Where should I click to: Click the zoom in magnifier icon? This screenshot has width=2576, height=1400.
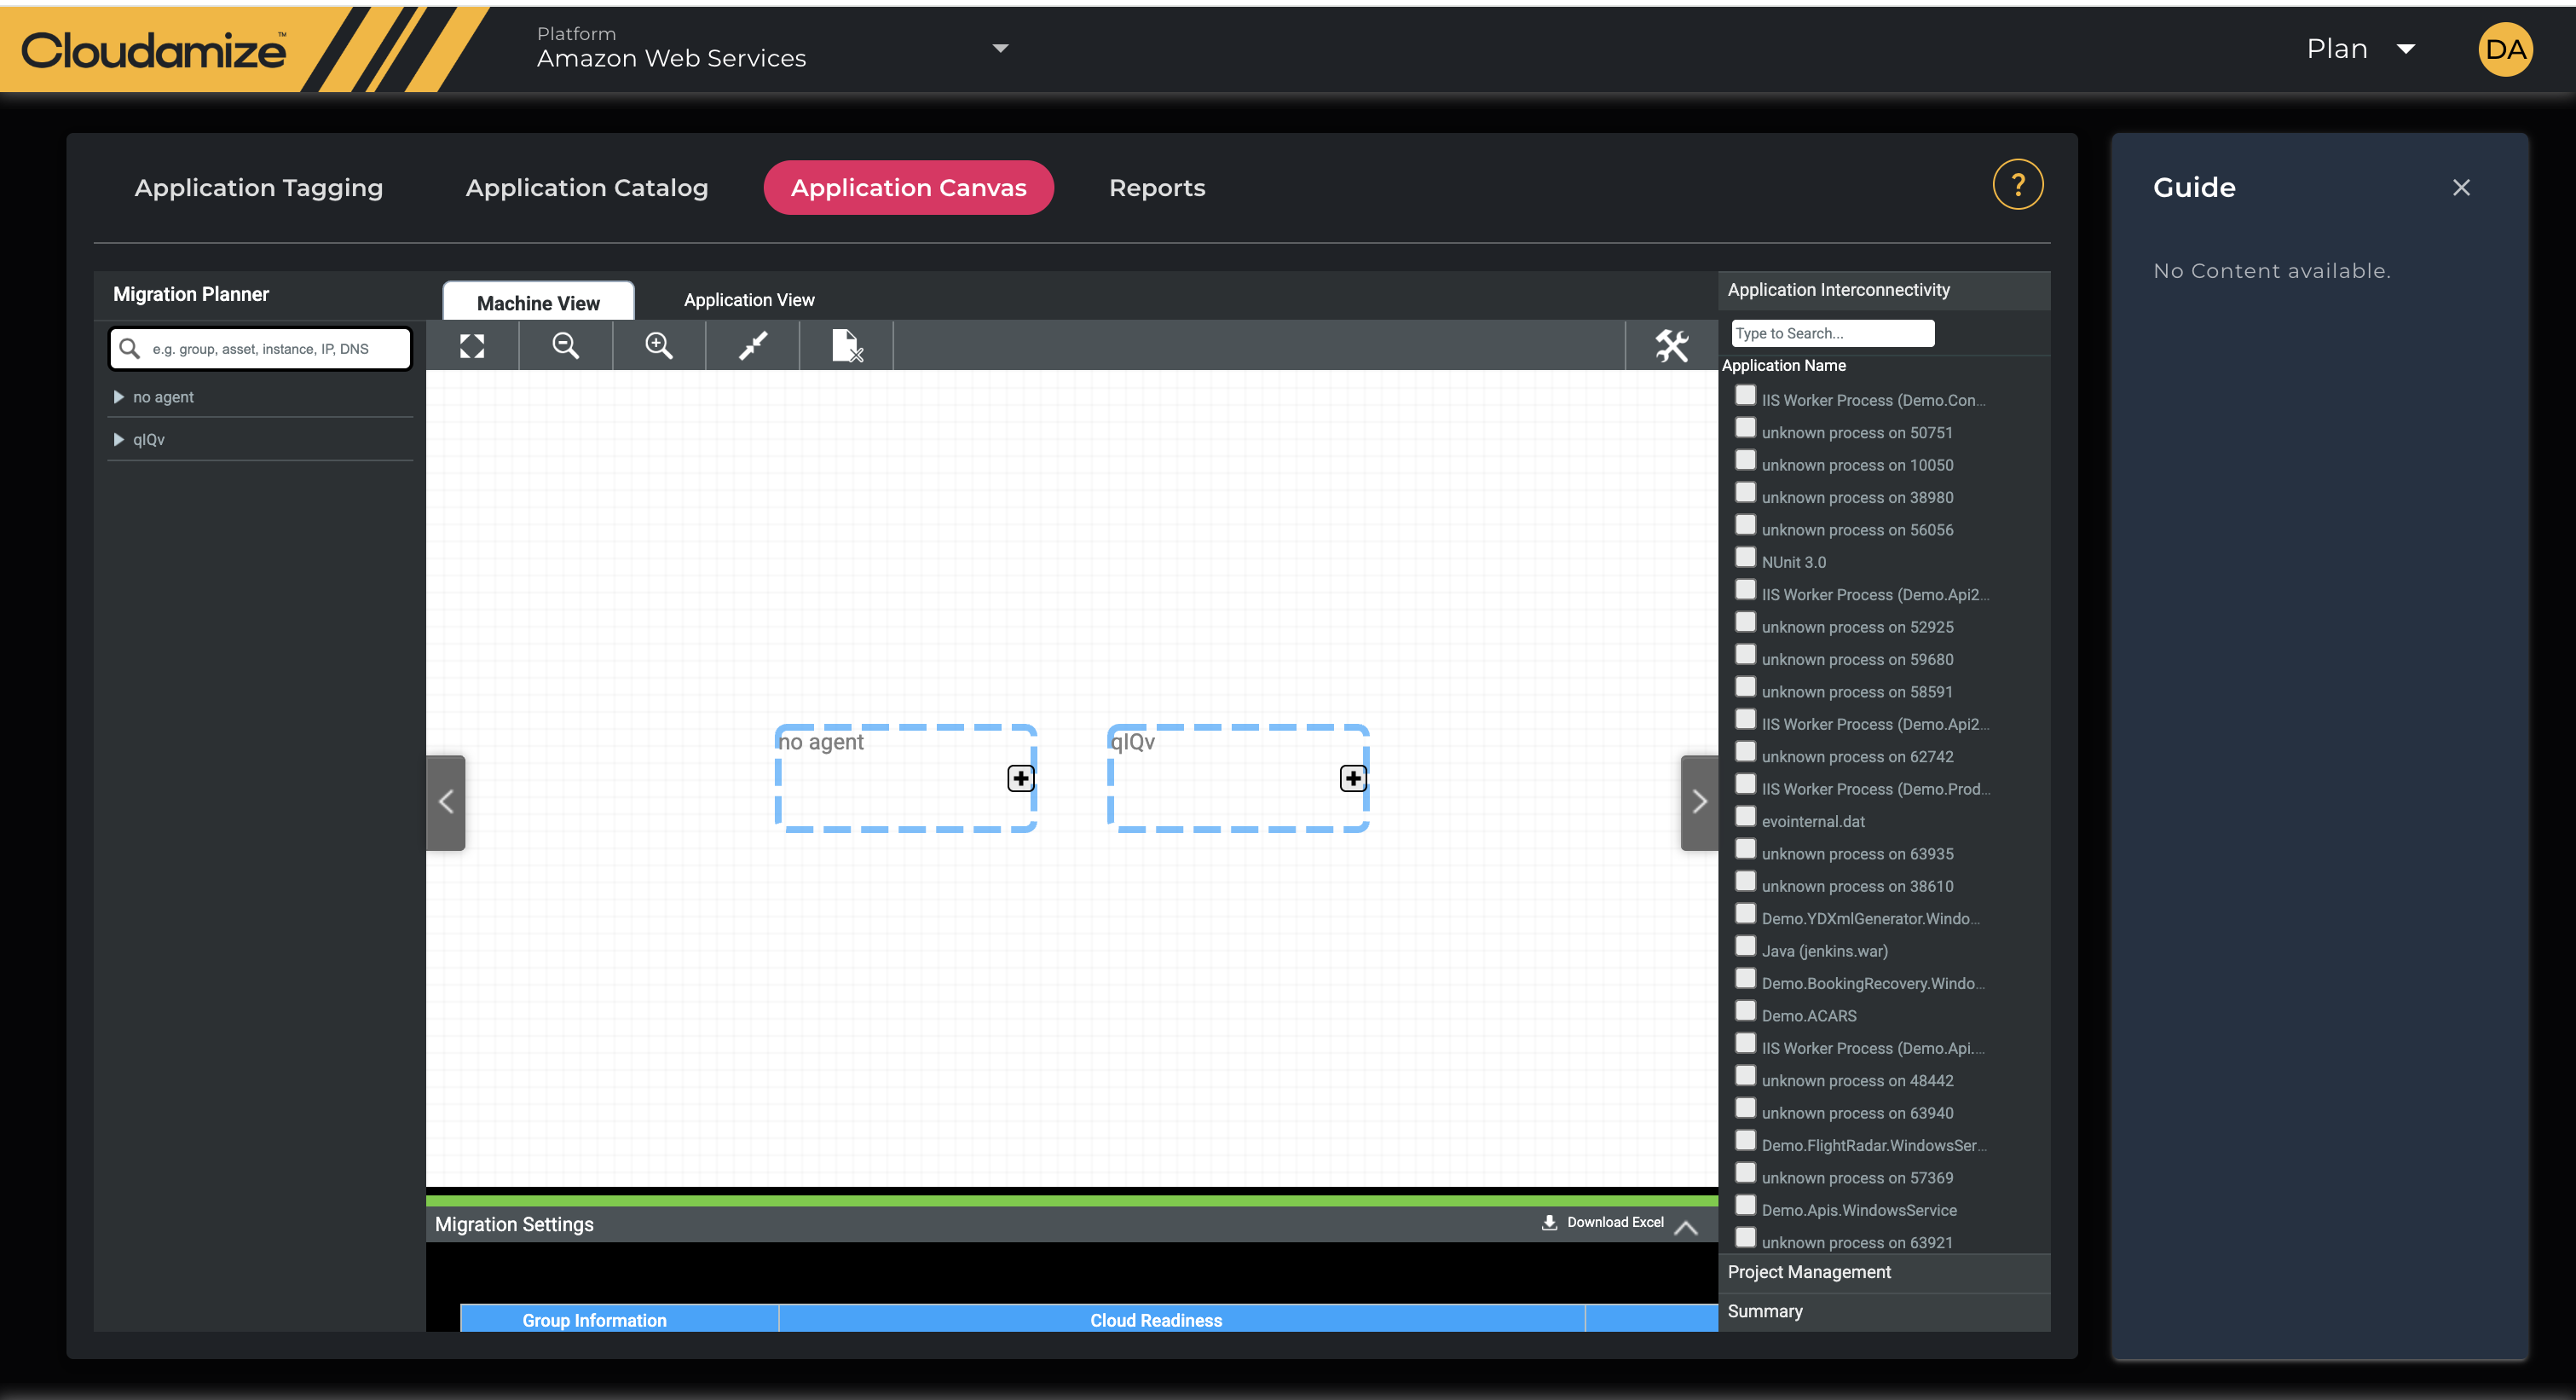click(x=658, y=346)
